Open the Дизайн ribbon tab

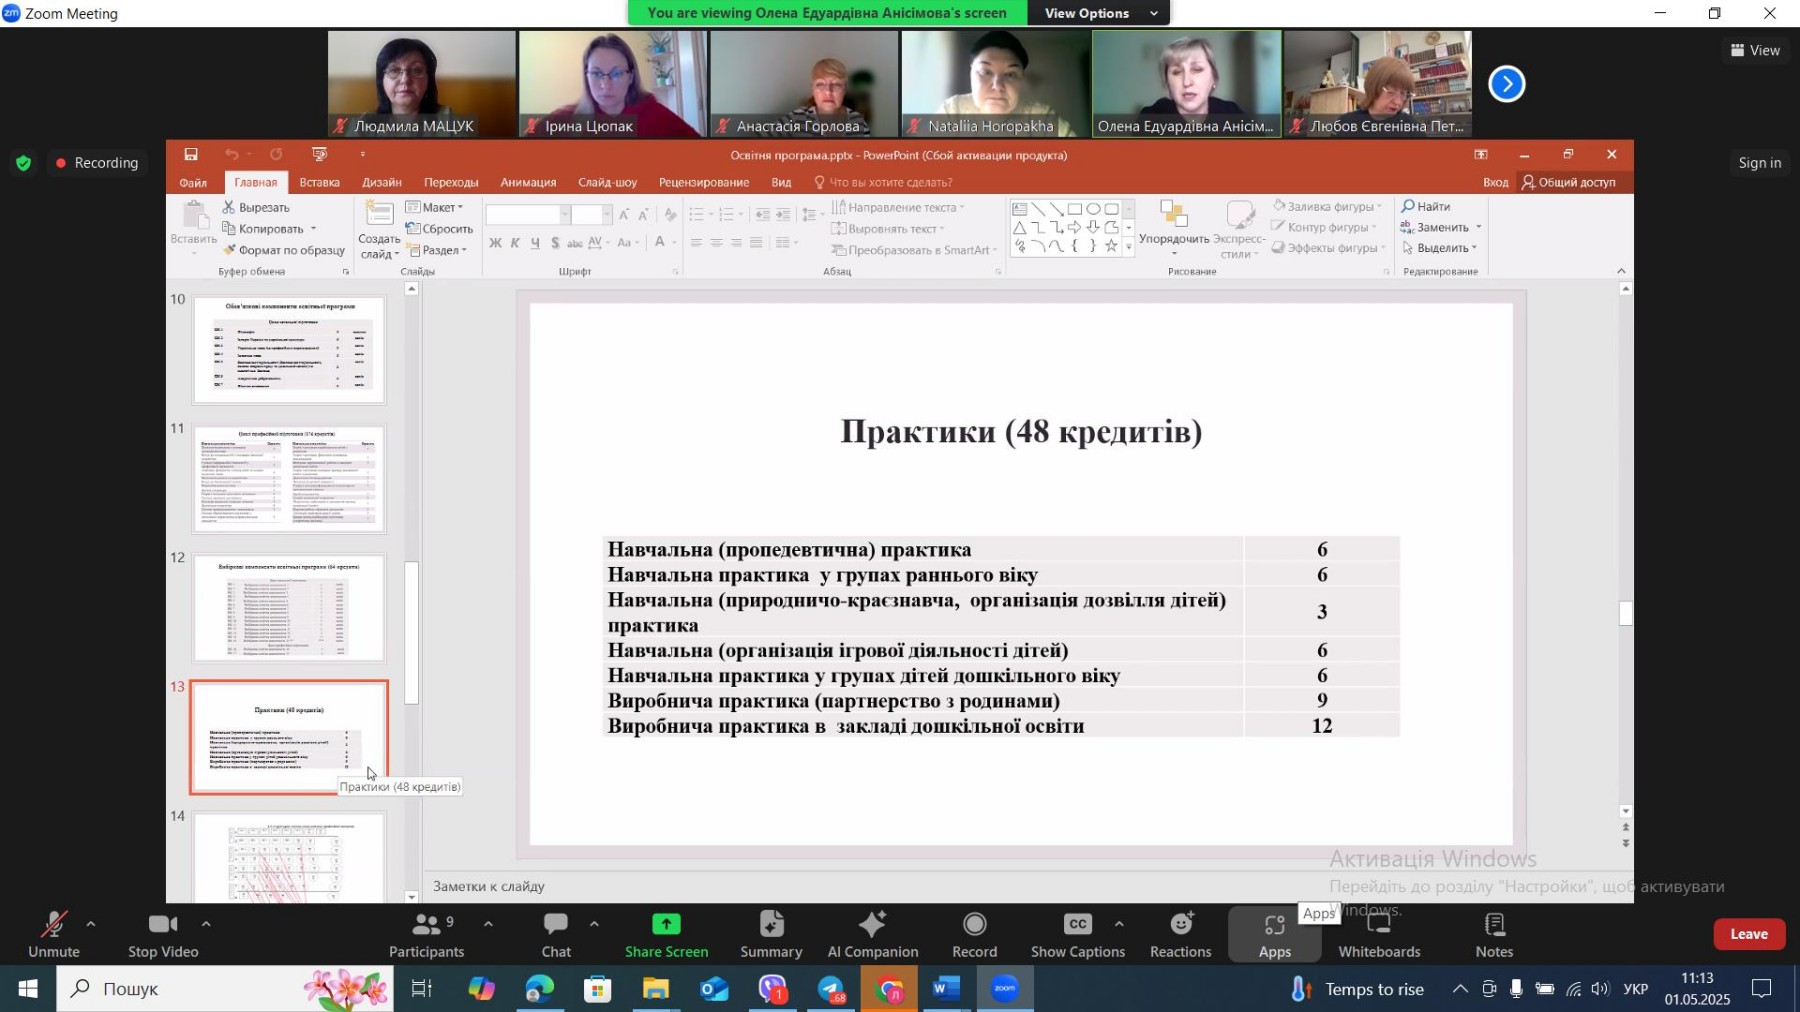coord(382,182)
